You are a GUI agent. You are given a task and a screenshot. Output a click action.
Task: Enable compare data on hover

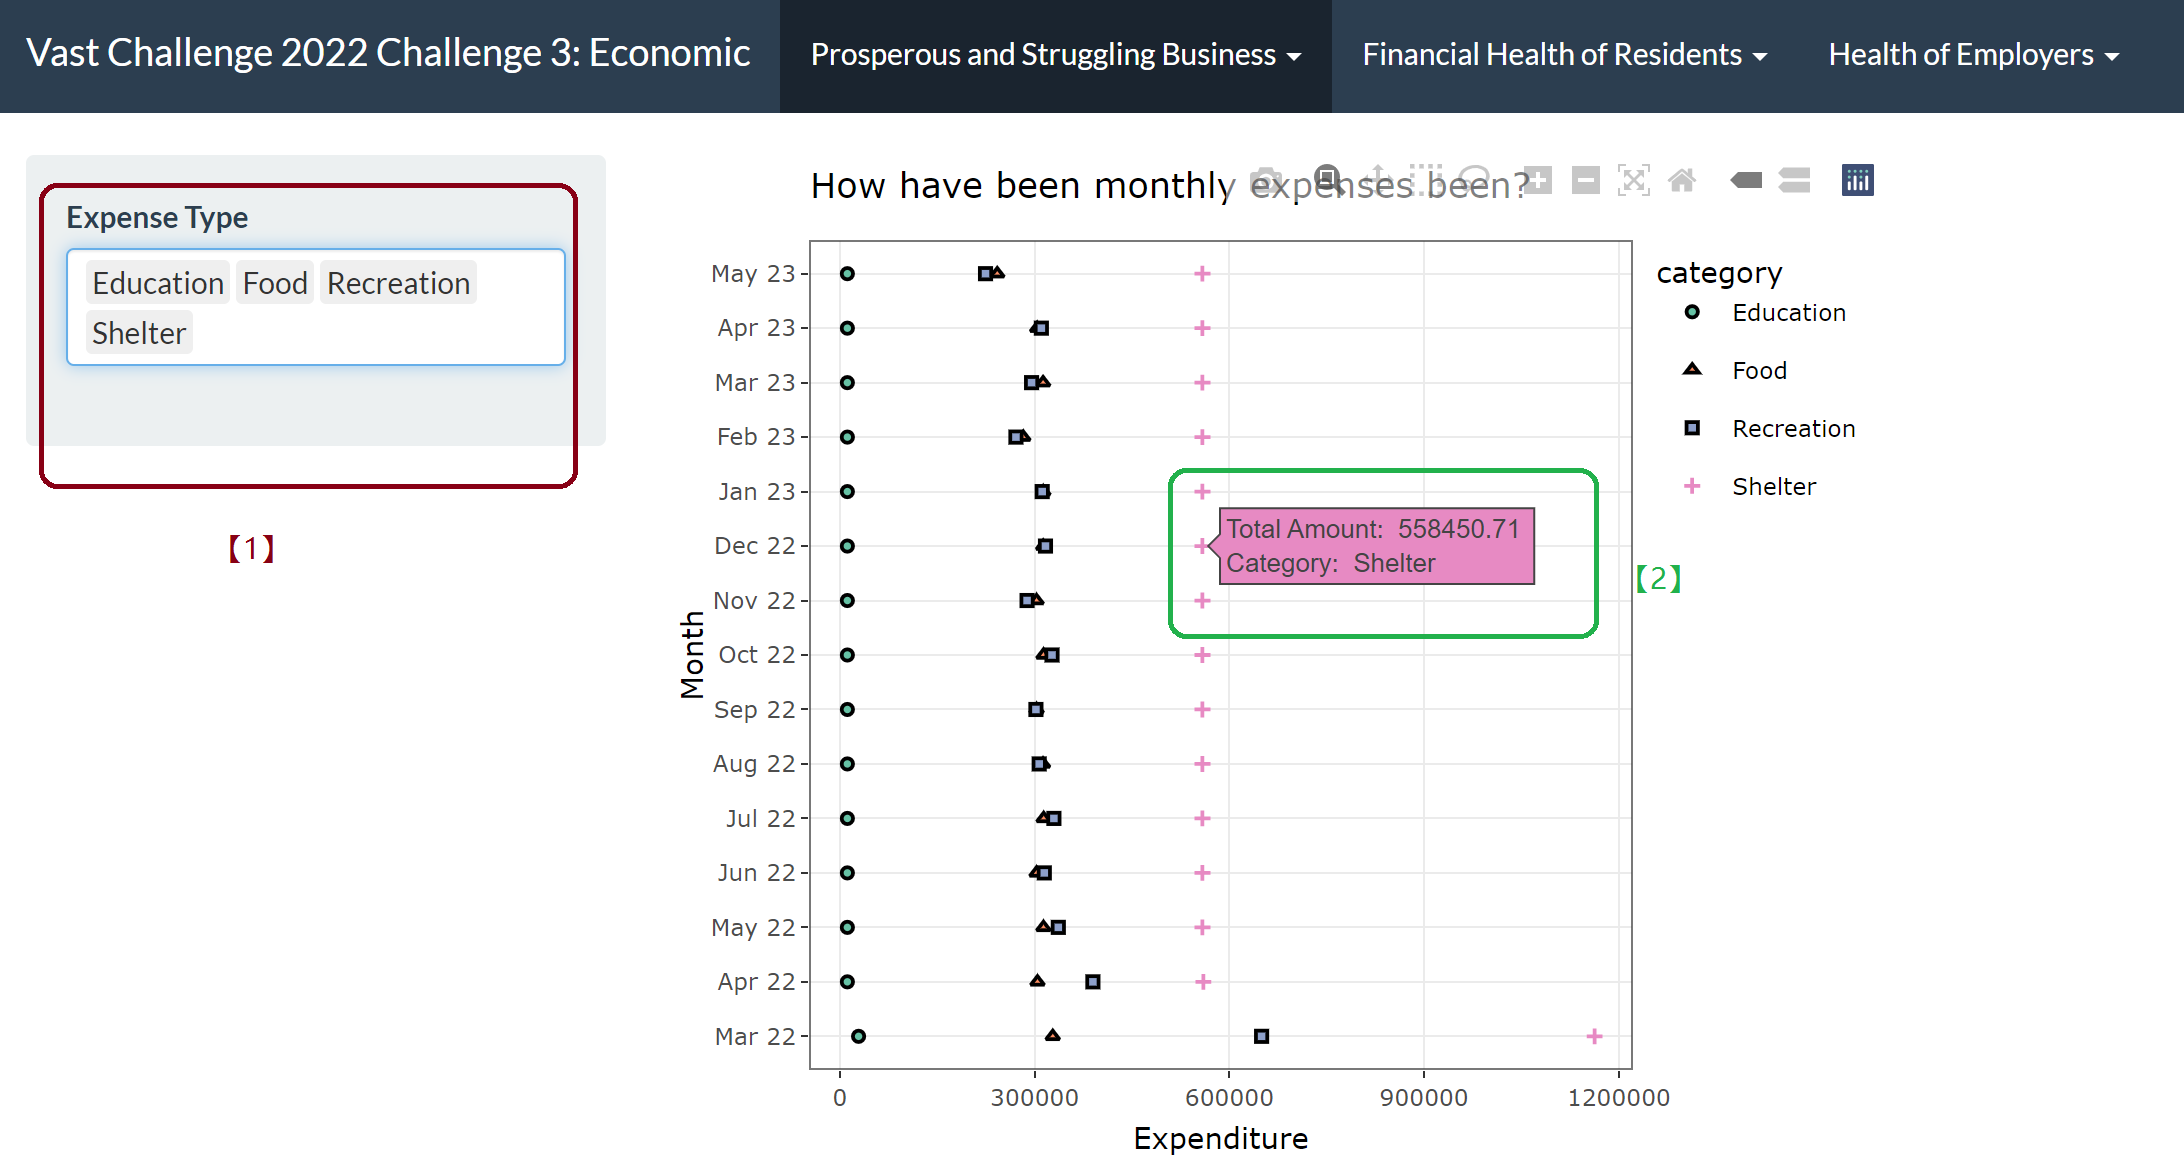[1795, 180]
